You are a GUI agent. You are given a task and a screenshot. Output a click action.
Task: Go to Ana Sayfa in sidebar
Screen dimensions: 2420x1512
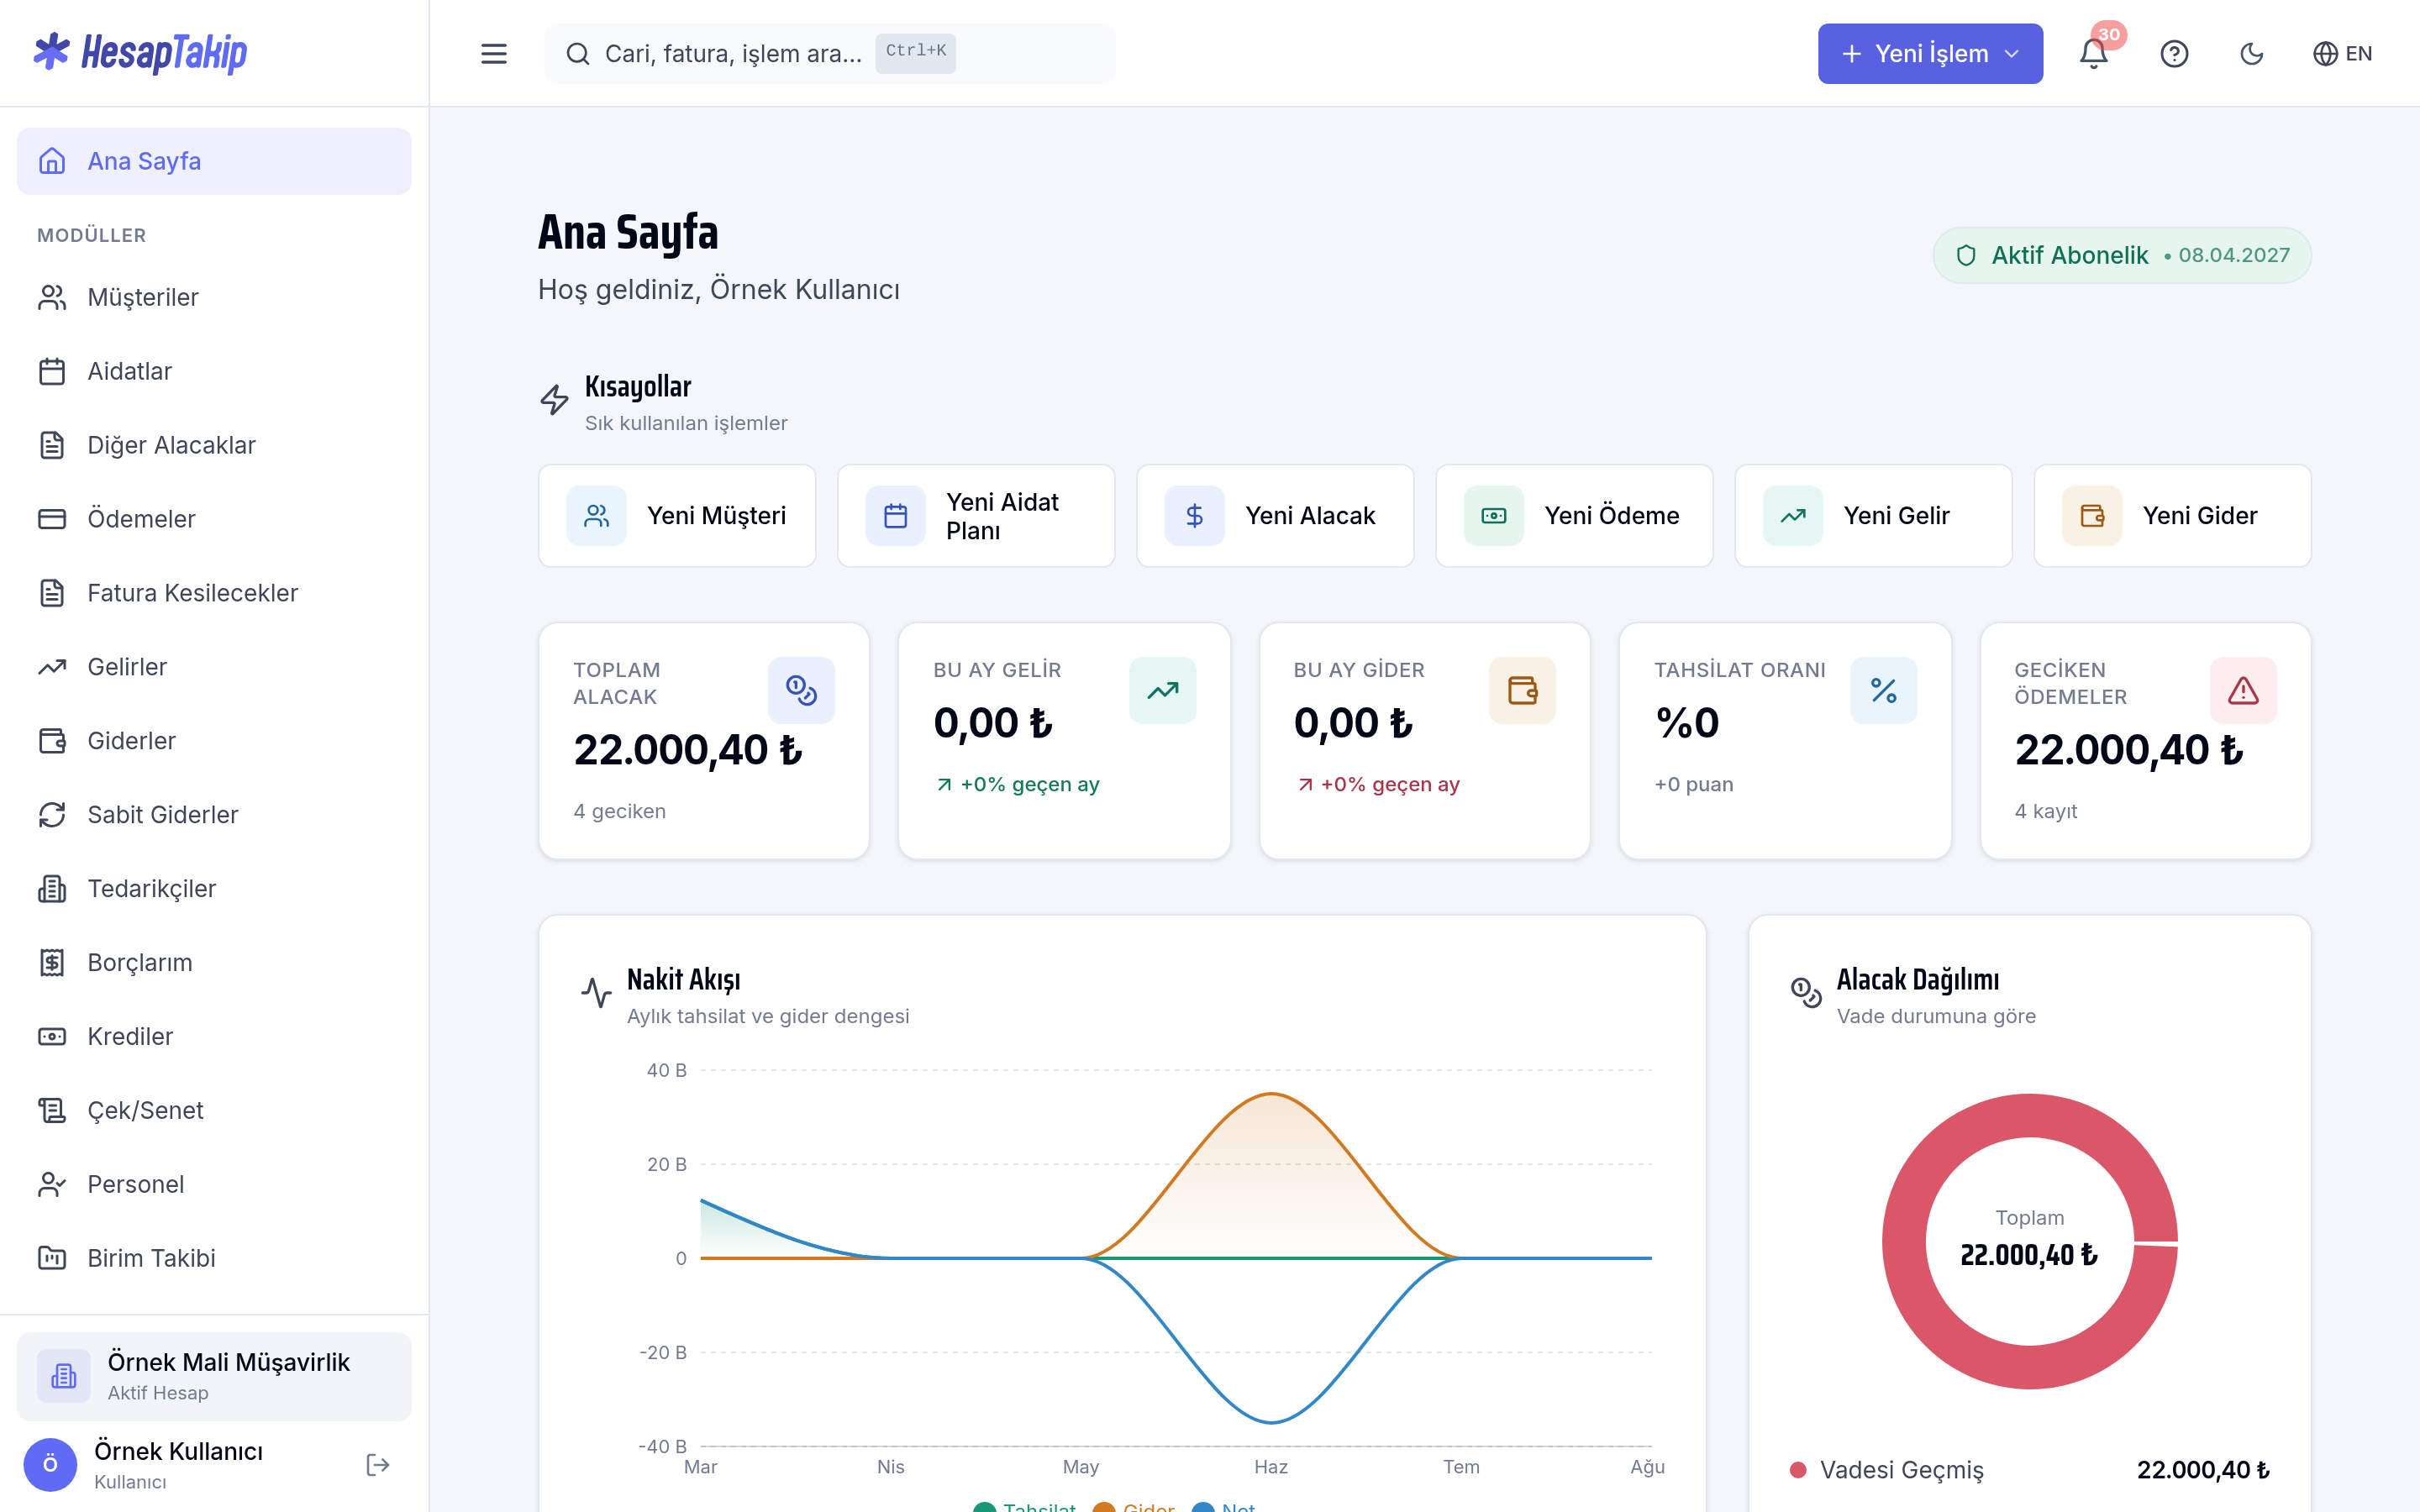coord(214,161)
